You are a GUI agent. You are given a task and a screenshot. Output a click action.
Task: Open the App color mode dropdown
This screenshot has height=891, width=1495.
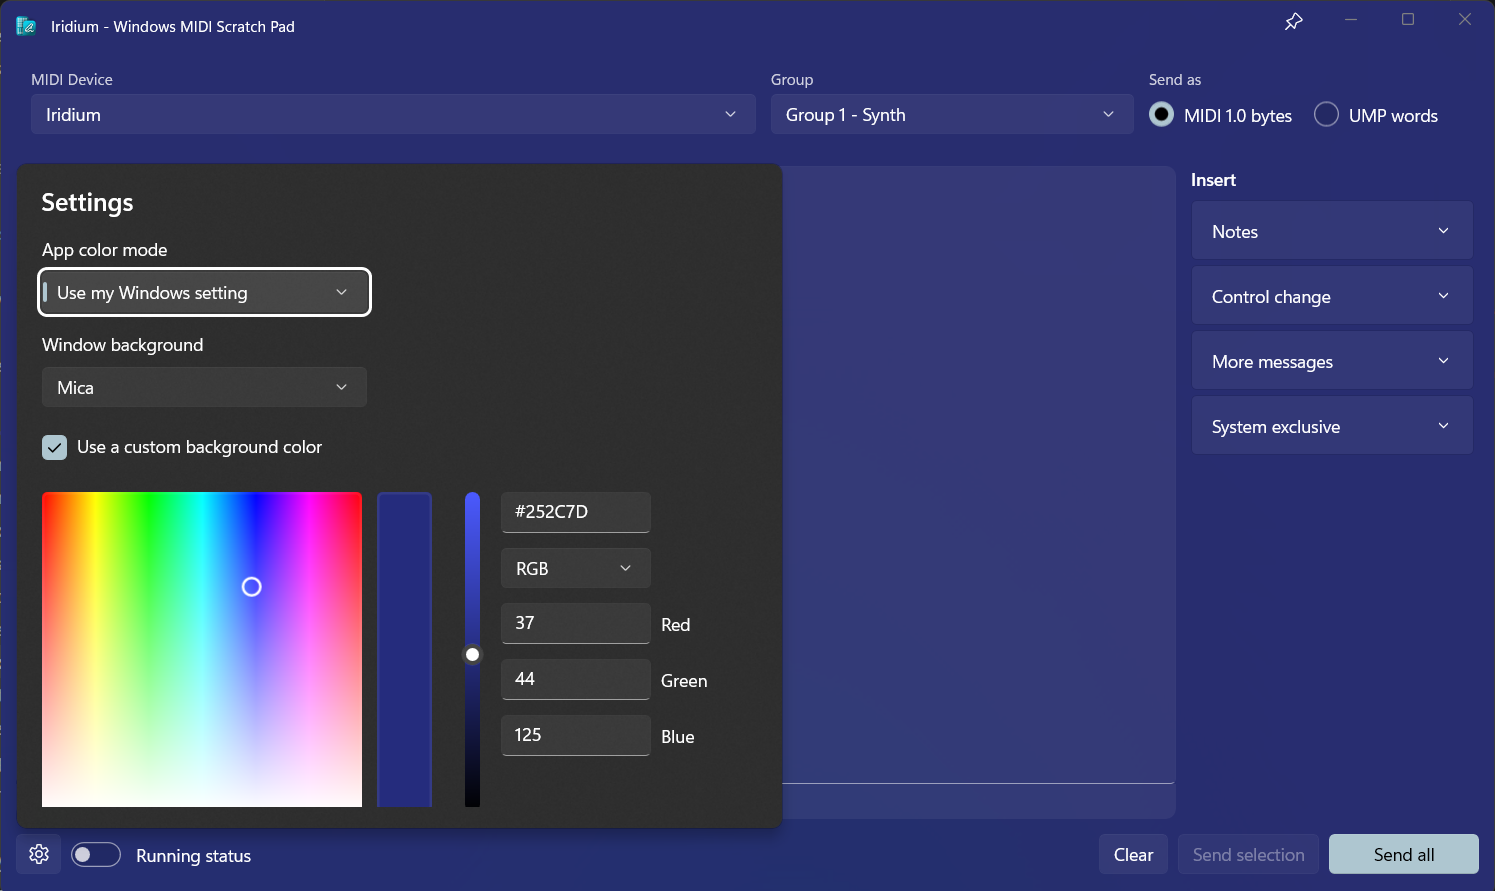204,292
